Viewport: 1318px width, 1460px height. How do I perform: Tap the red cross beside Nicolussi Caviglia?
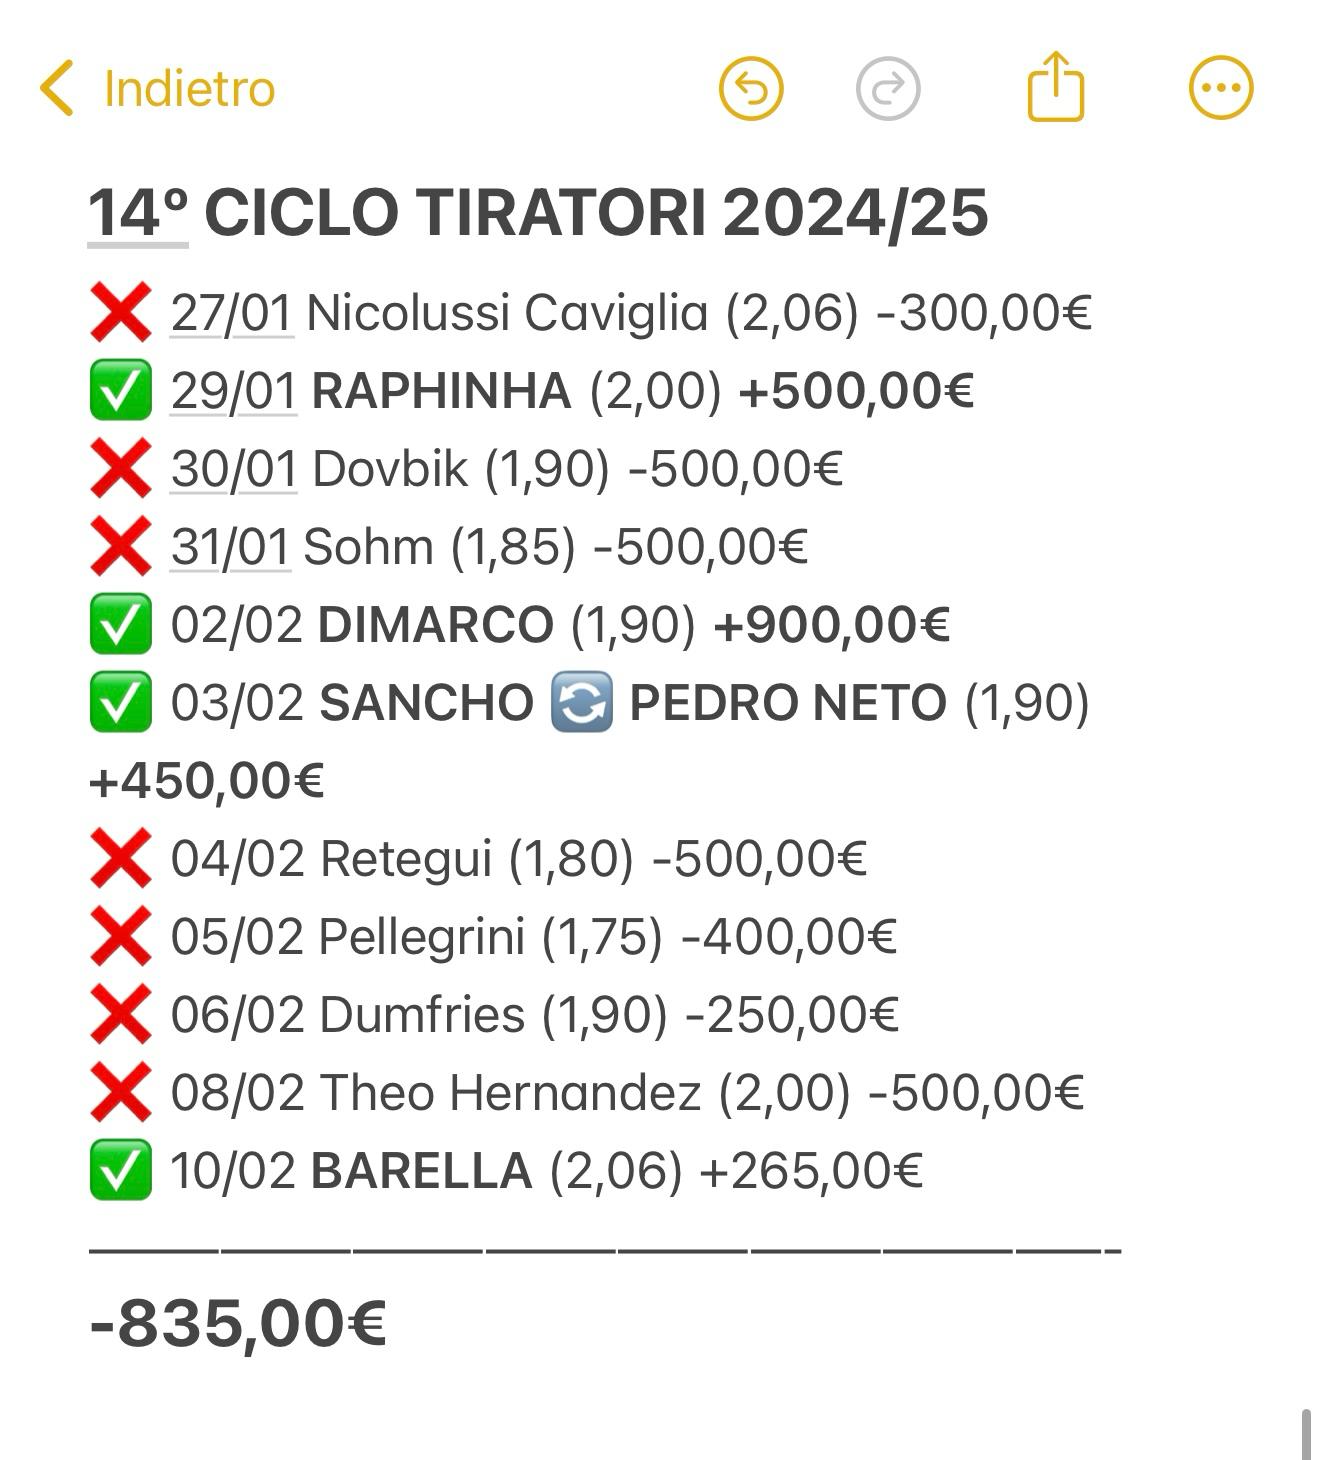coord(120,312)
